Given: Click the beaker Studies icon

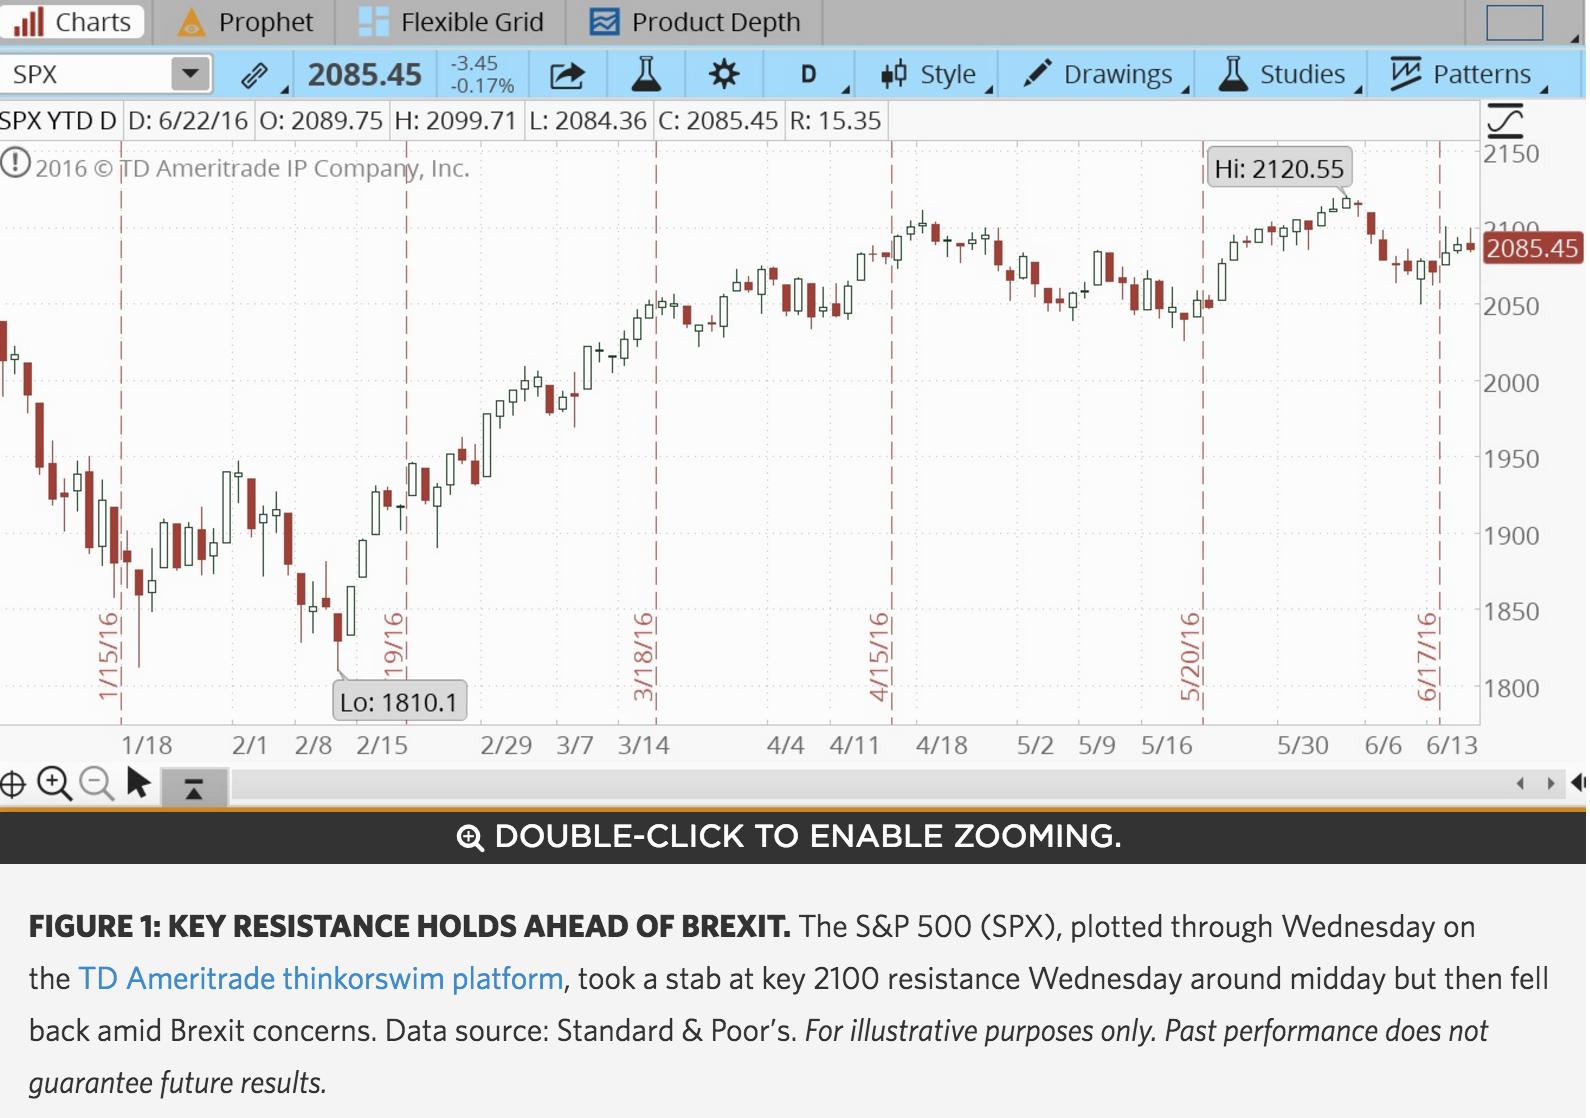Looking at the screenshot, I should pos(1233,74).
